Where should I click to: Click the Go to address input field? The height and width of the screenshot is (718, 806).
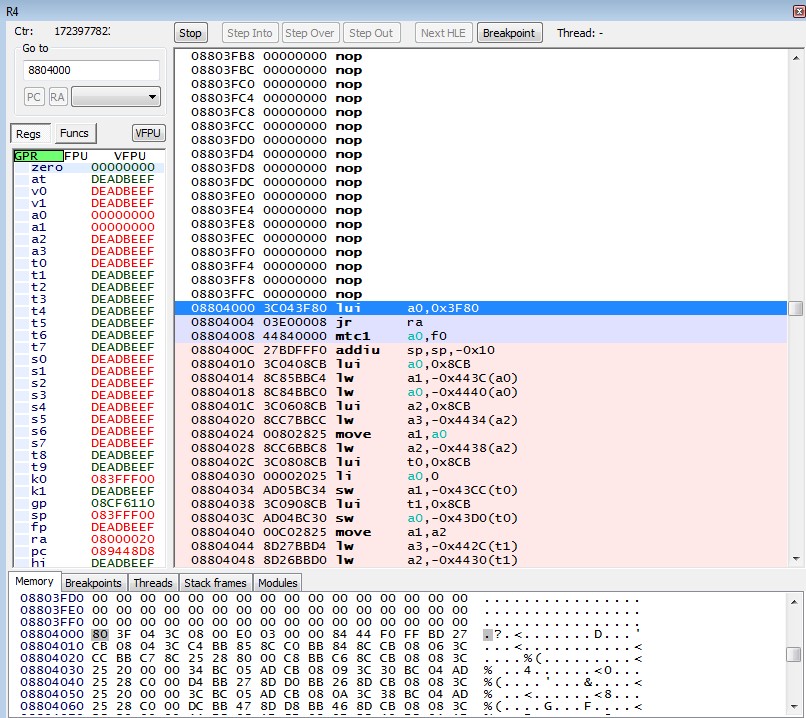pos(91,71)
